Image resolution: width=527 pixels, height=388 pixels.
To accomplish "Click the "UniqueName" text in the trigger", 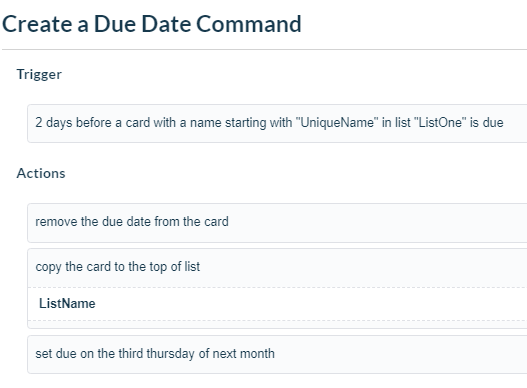I will tap(337, 123).
